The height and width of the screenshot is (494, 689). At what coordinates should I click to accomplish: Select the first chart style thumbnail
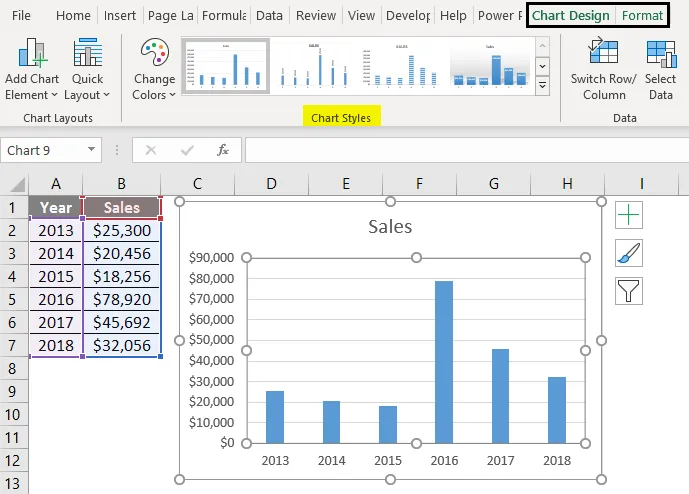(225, 67)
